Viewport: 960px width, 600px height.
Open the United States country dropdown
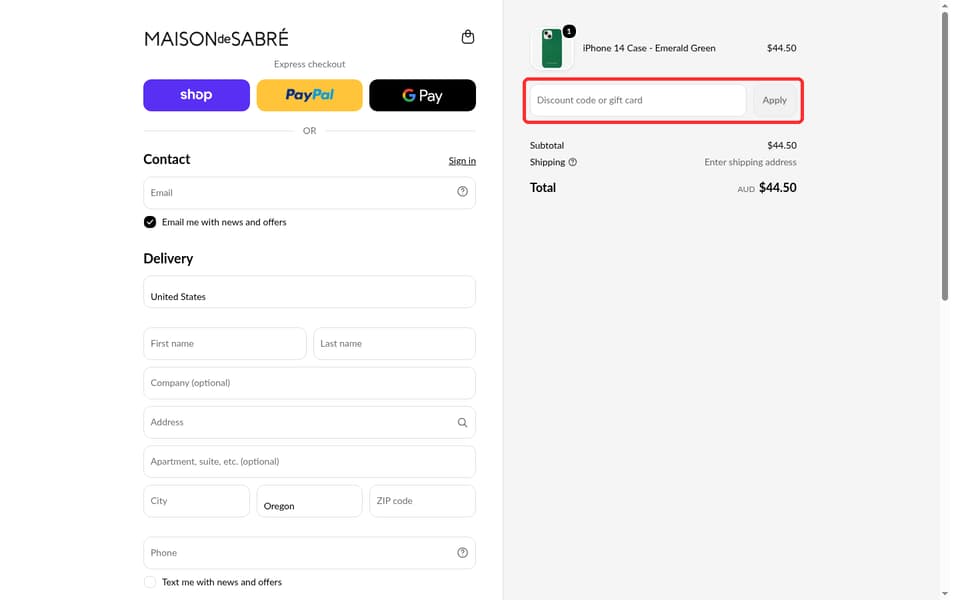click(309, 292)
